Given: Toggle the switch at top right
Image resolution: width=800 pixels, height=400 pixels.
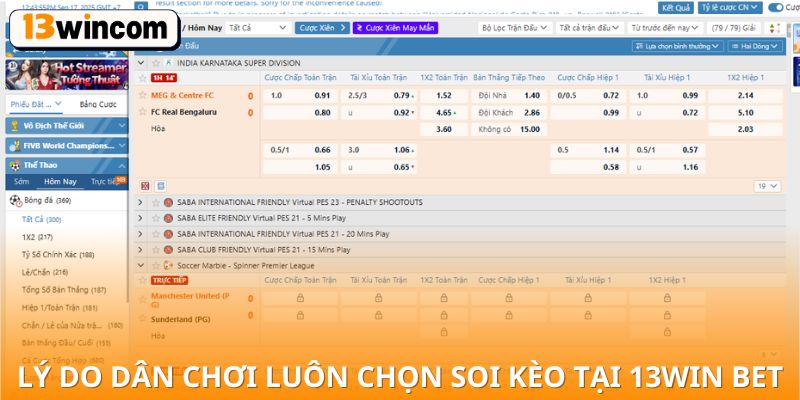Looking at the screenshot, I should coord(776,7).
